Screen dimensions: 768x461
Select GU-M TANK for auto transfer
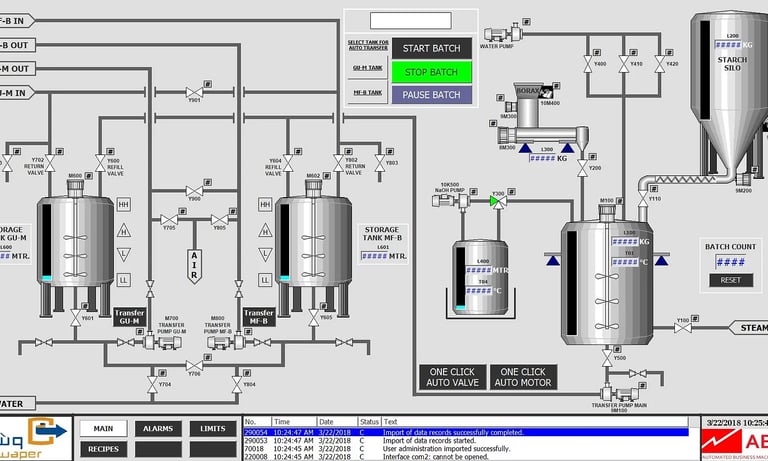(x=367, y=68)
